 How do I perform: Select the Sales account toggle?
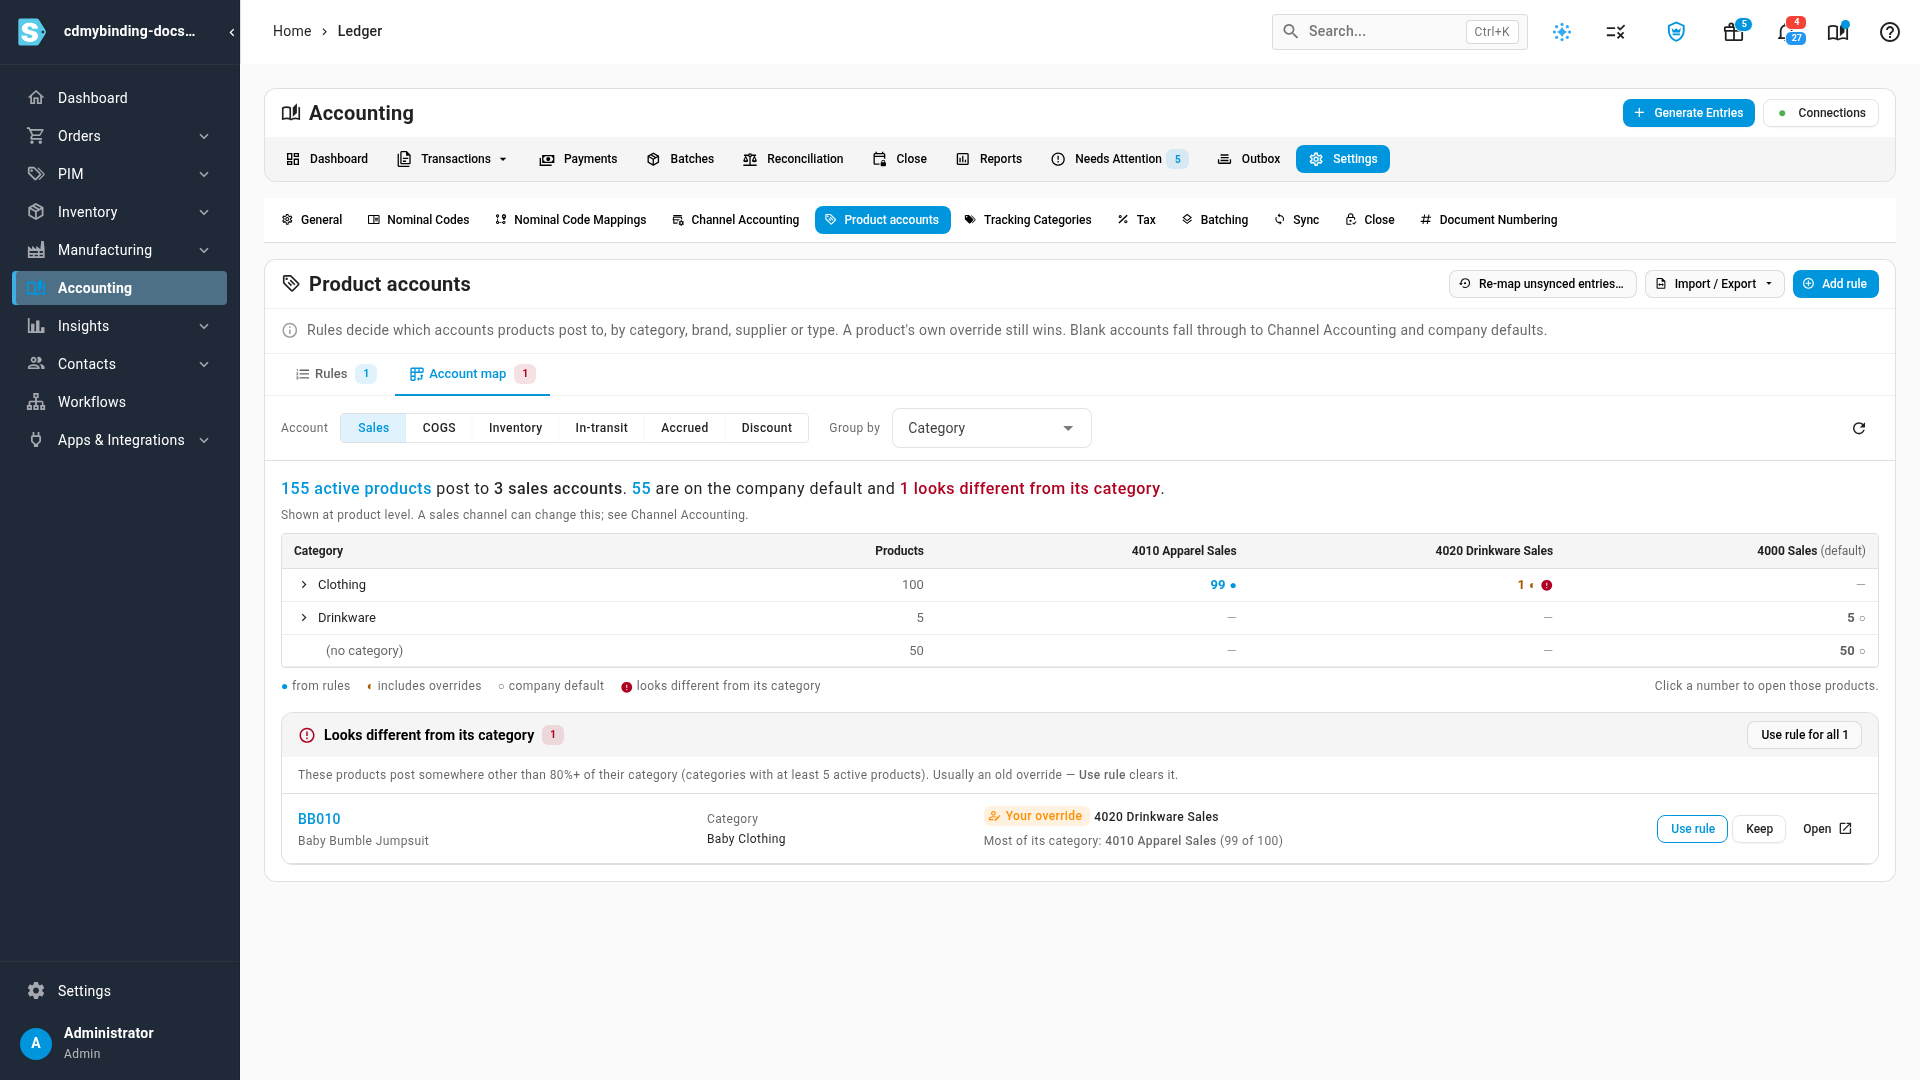pyautogui.click(x=373, y=428)
